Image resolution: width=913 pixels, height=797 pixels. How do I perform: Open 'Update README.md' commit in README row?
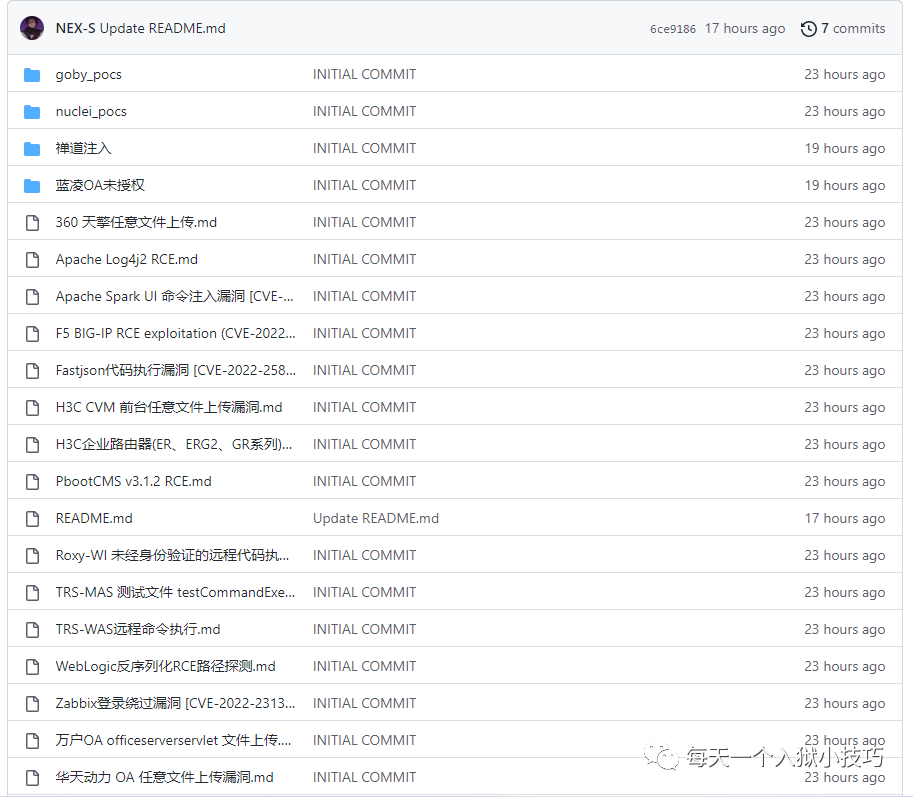tap(376, 518)
